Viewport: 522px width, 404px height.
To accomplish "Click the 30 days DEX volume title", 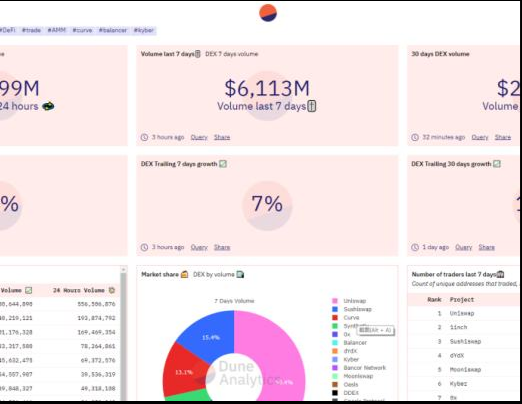I will pyautogui.click(x=440, y=54).
